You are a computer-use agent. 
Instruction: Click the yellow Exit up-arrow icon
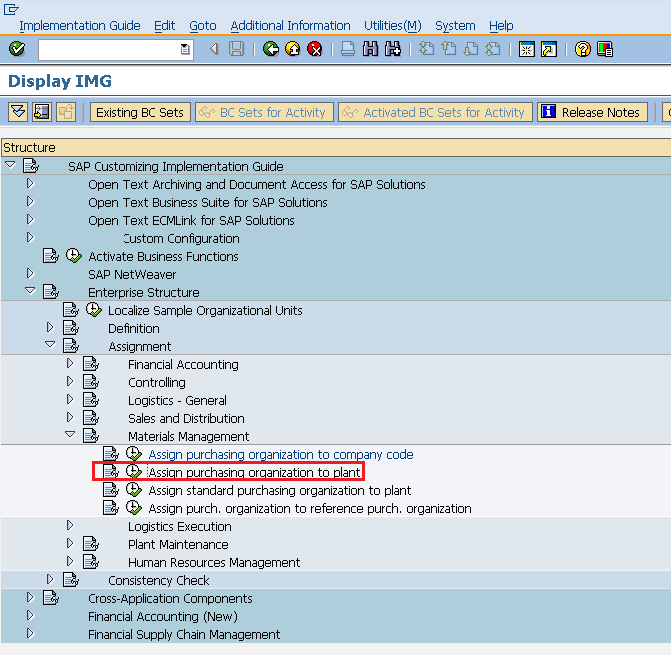[293, 49]
